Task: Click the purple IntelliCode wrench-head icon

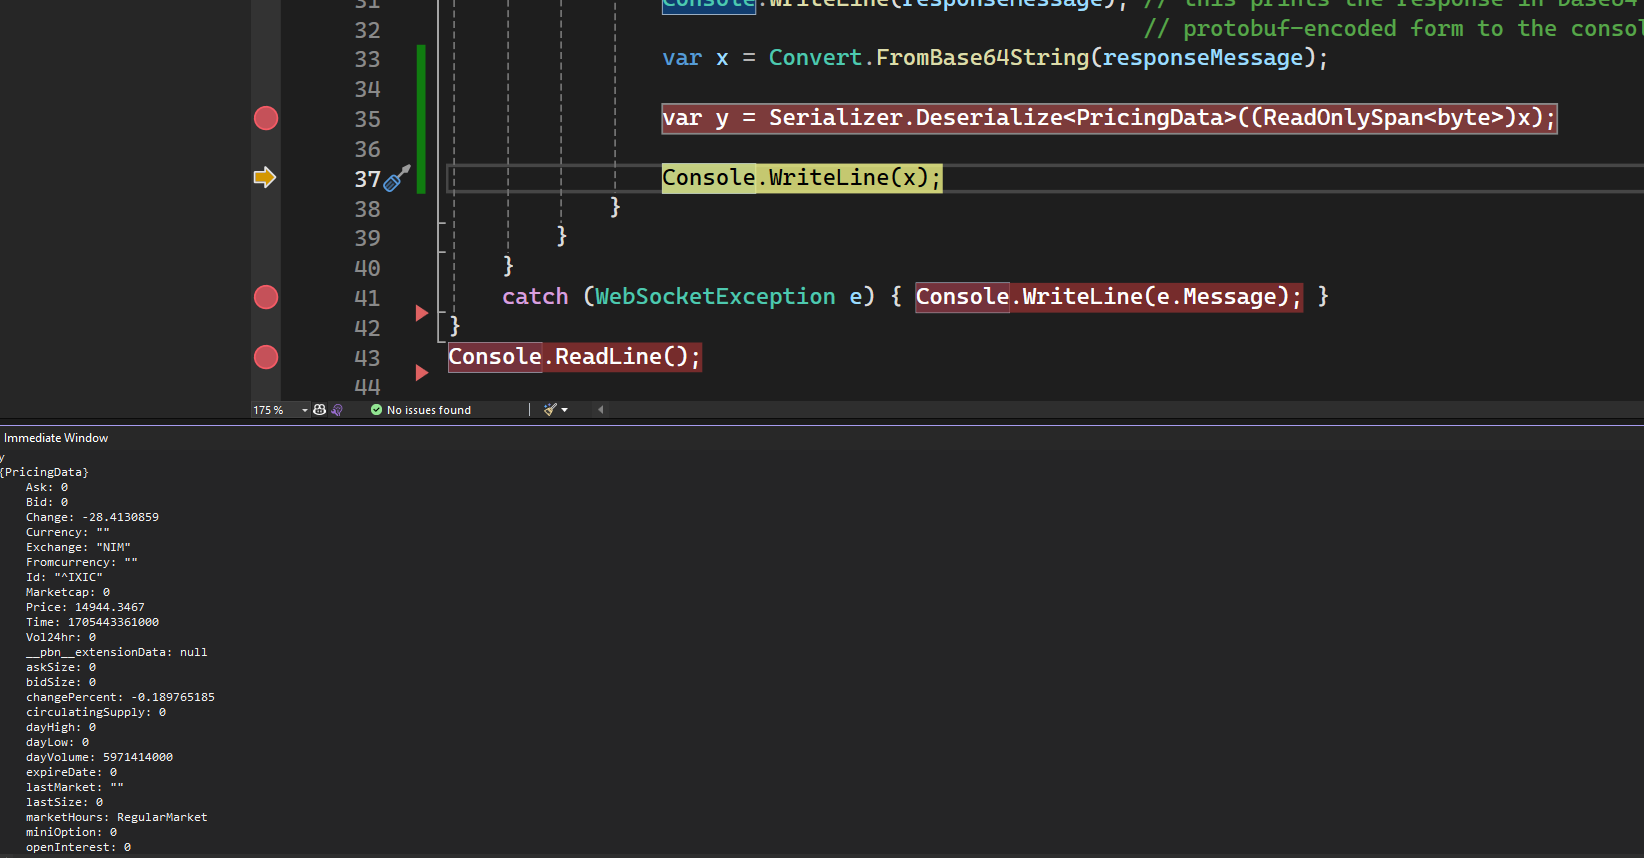Action: pyautogui.click(x=337, y=410)
